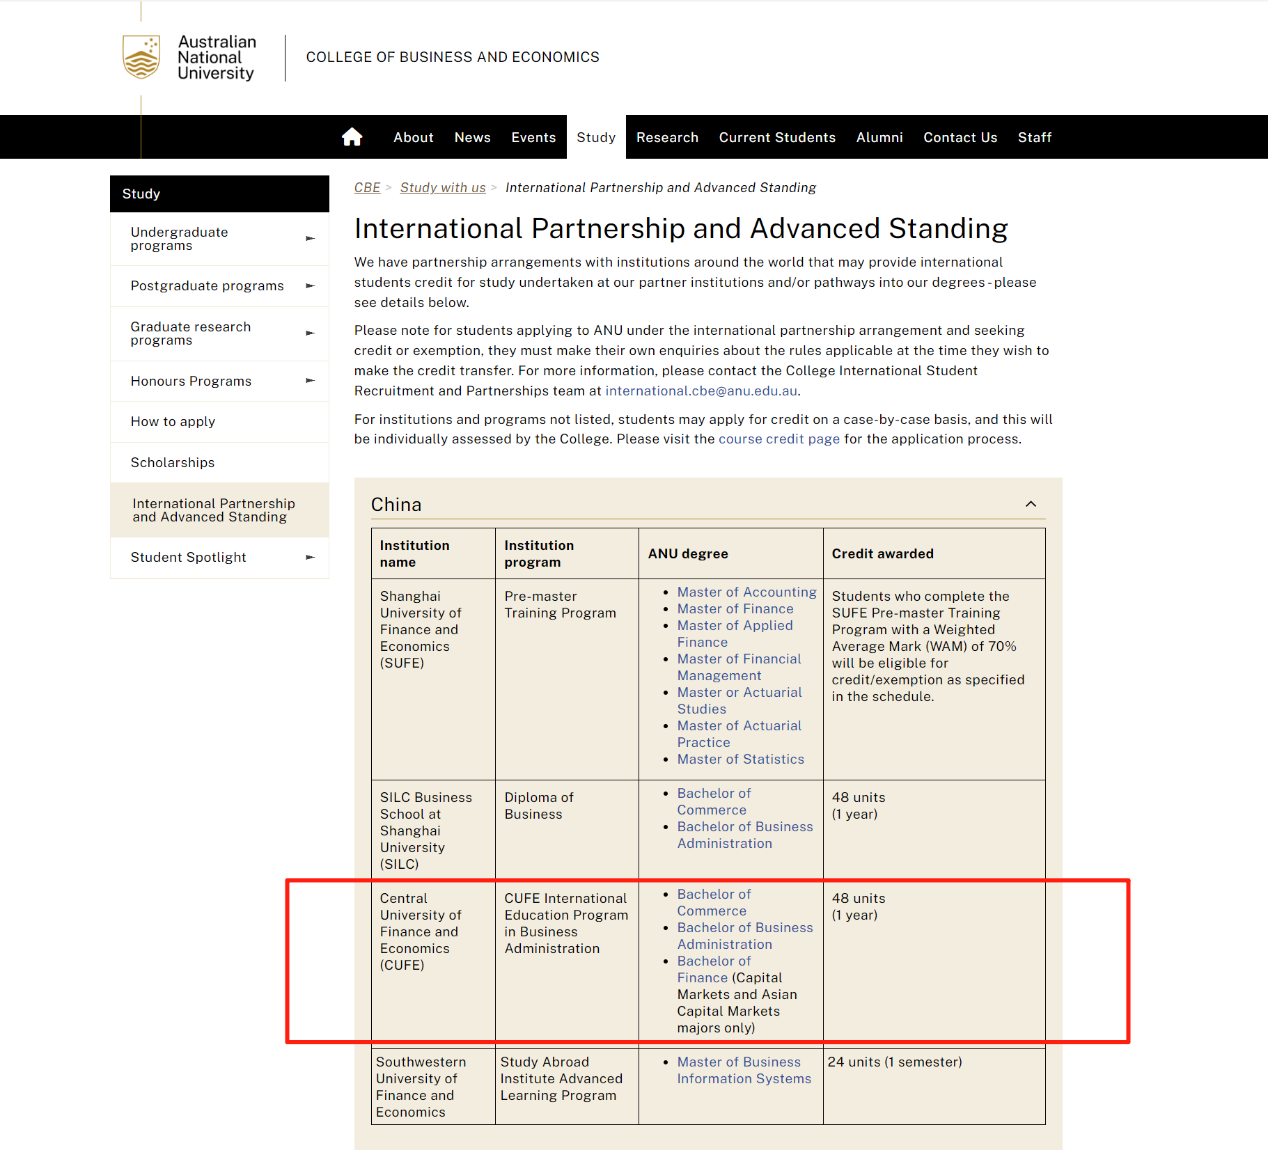Open the Master of Accounting link
The height and width of the screenshot is (1157, 1268).
click(746, 592)
